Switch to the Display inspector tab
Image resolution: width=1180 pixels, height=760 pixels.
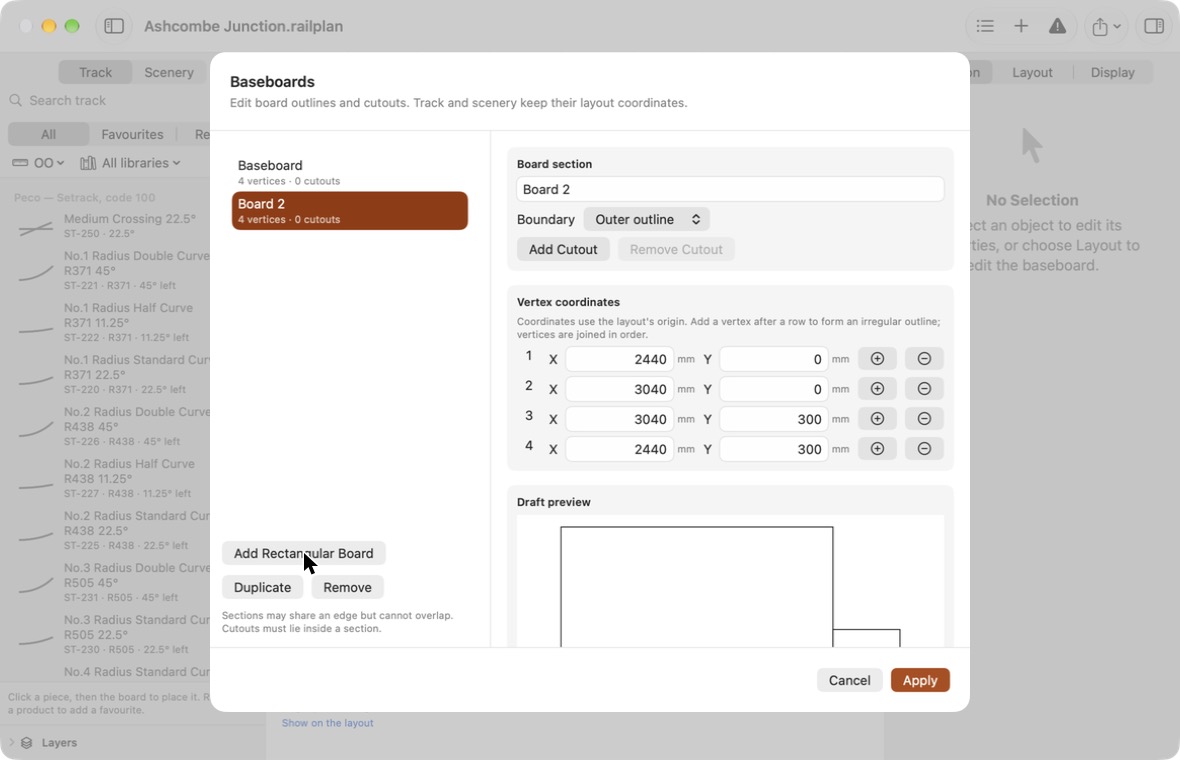click(x=1112, y=72)
